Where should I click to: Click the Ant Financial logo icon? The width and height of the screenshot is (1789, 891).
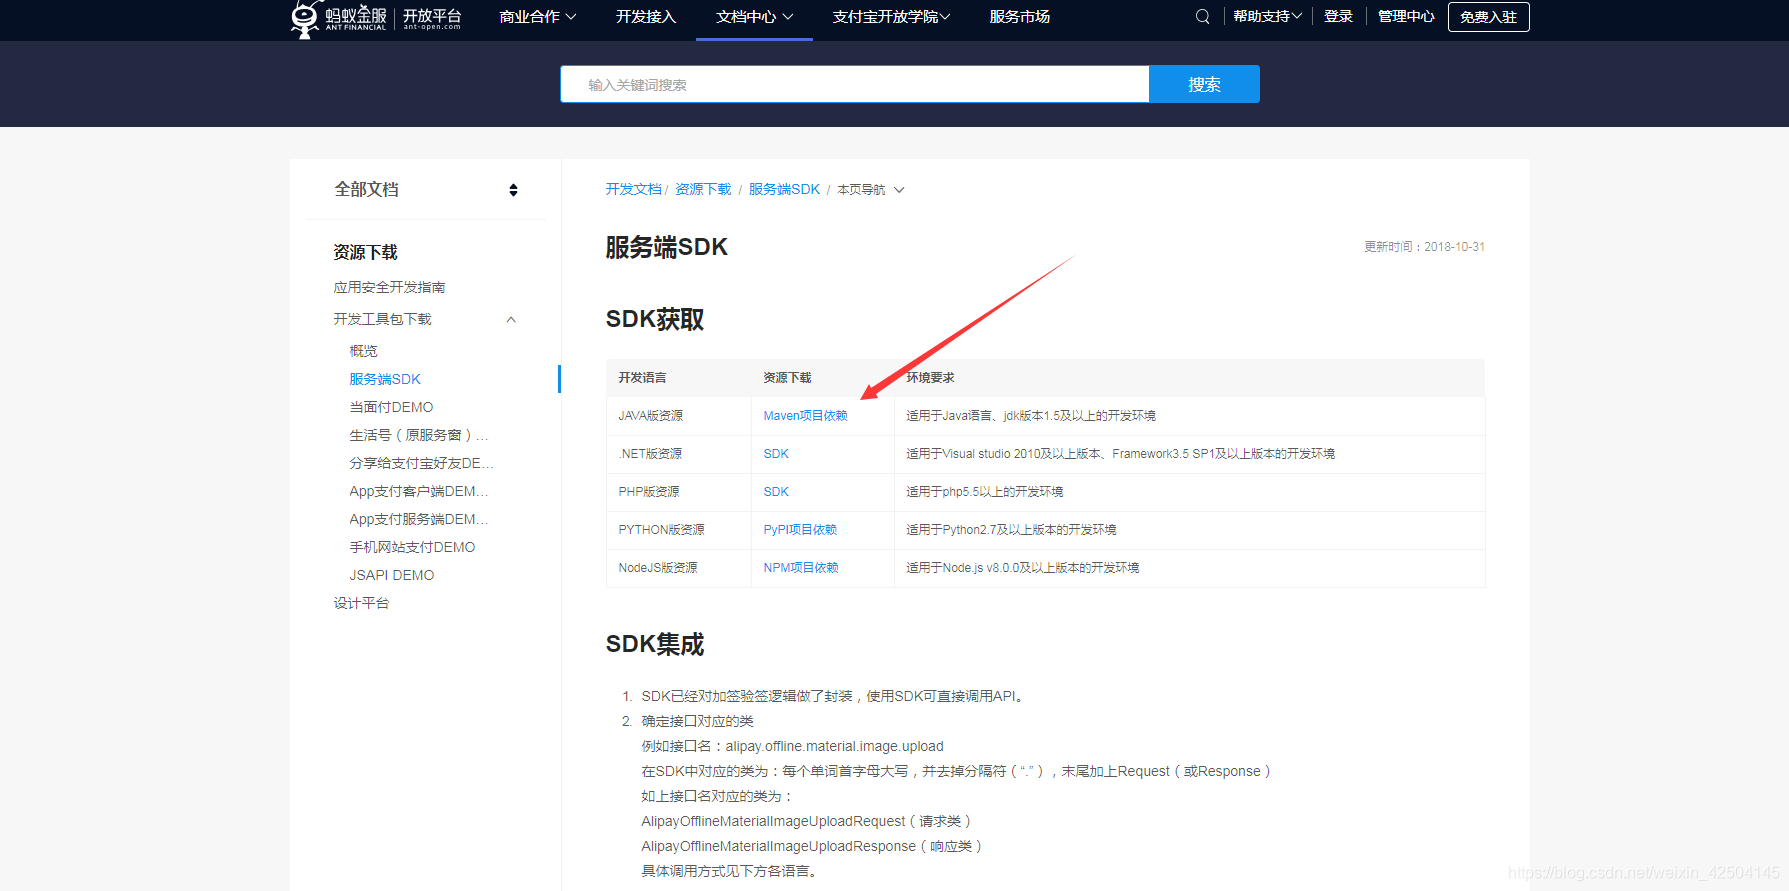(304, 18)
